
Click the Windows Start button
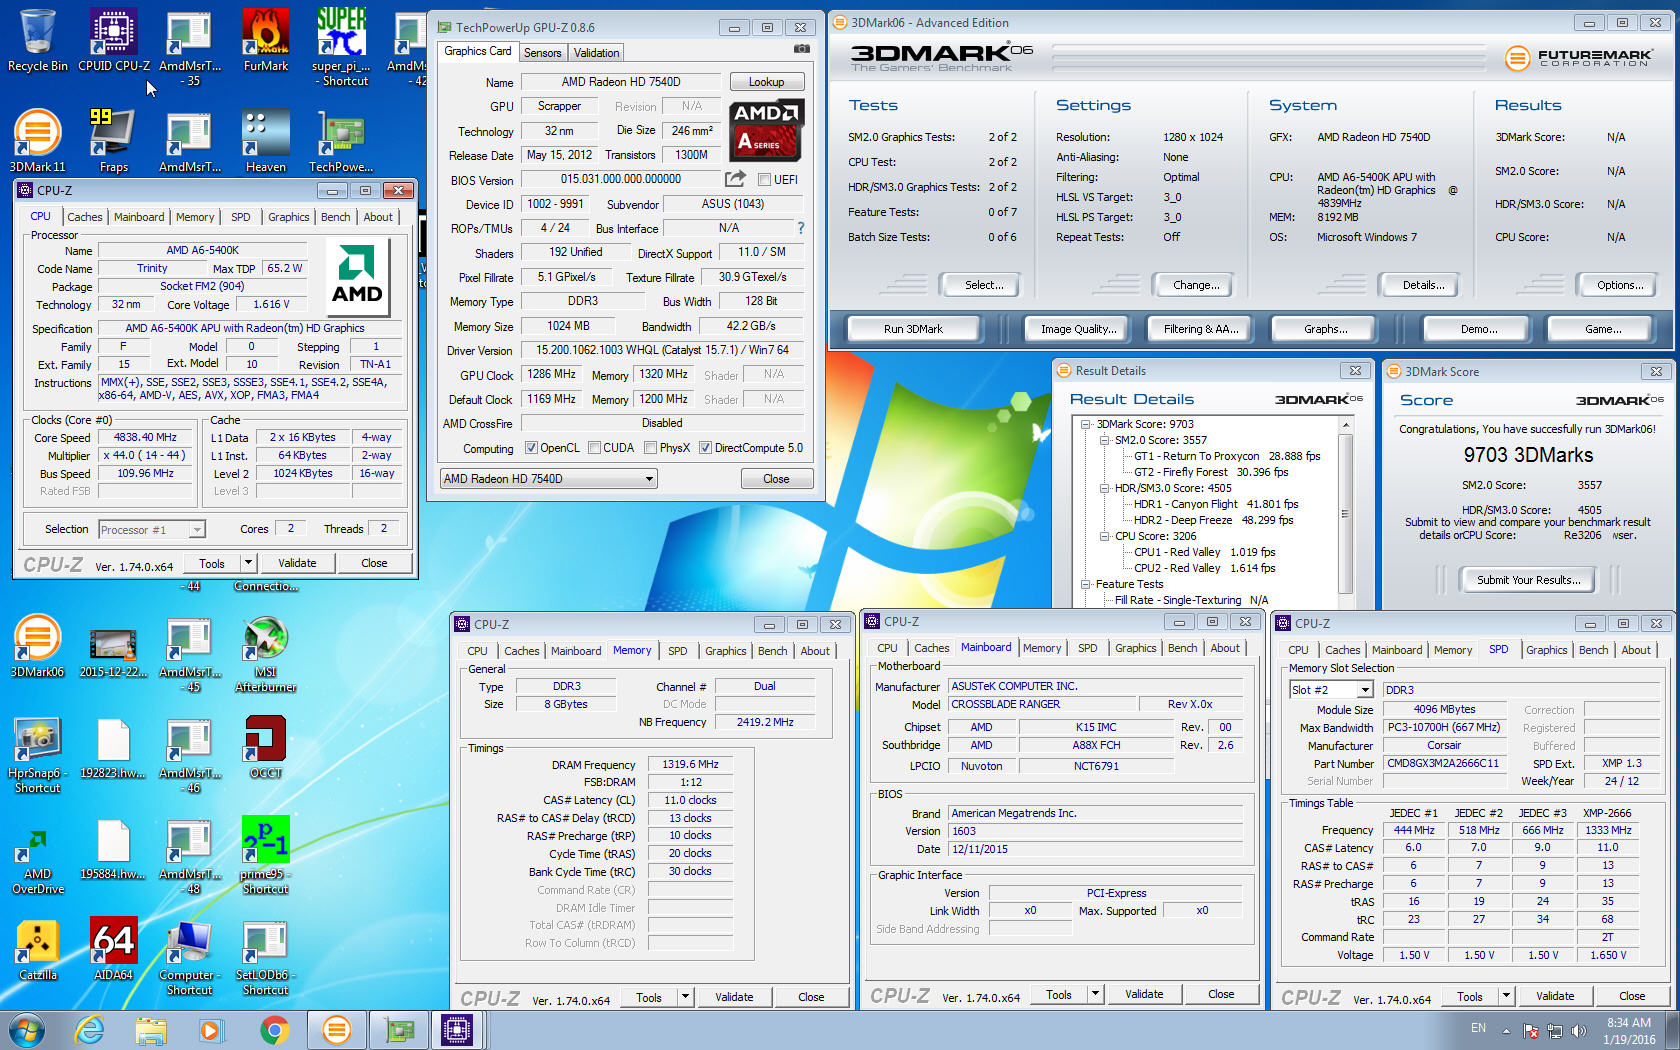26,1029
